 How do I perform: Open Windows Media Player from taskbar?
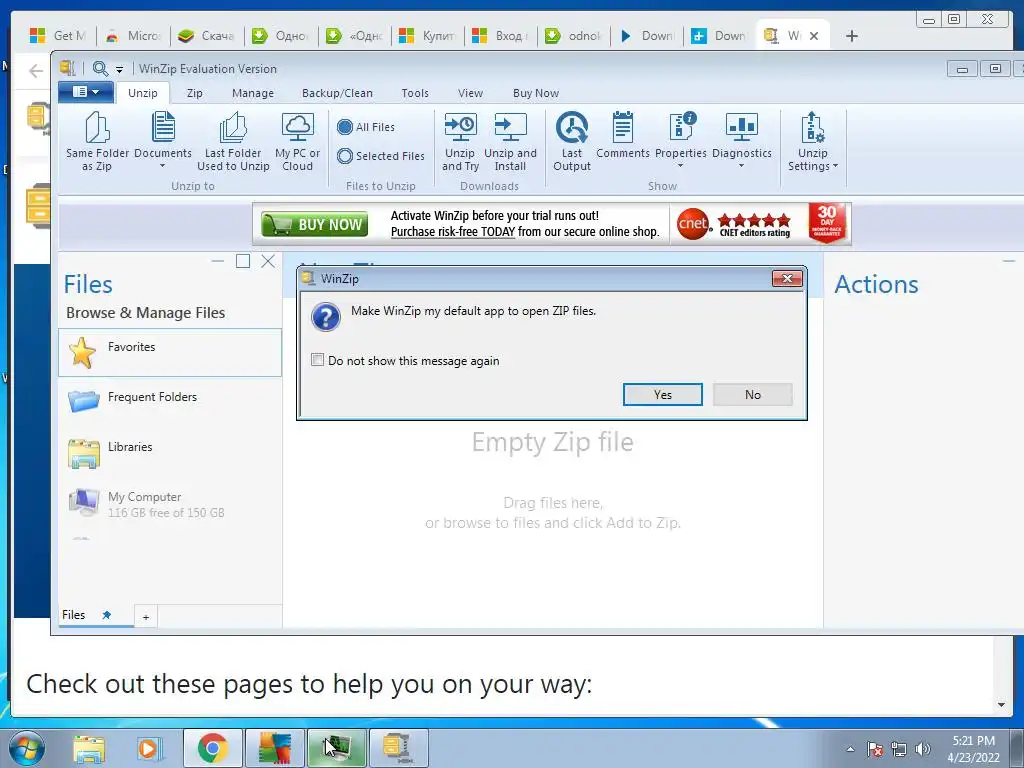pos(149,748)
